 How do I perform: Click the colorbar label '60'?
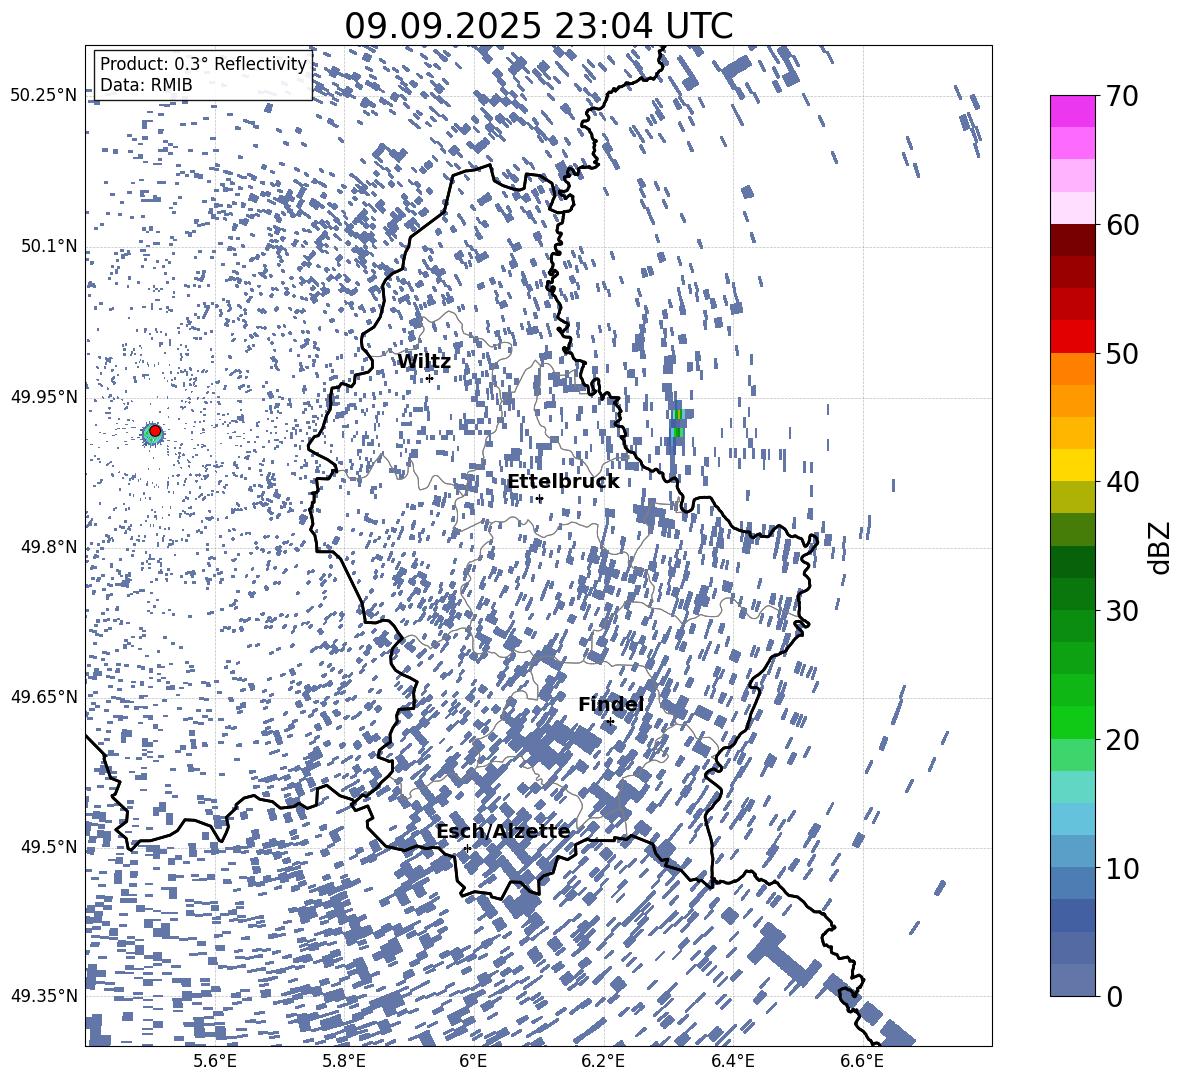pos(1122,225)
